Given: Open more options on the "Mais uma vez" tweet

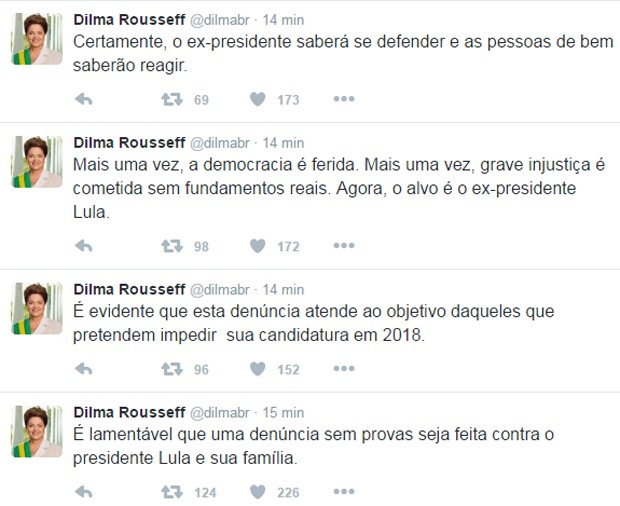Looking at the screenshot, I should pos(344,246).
